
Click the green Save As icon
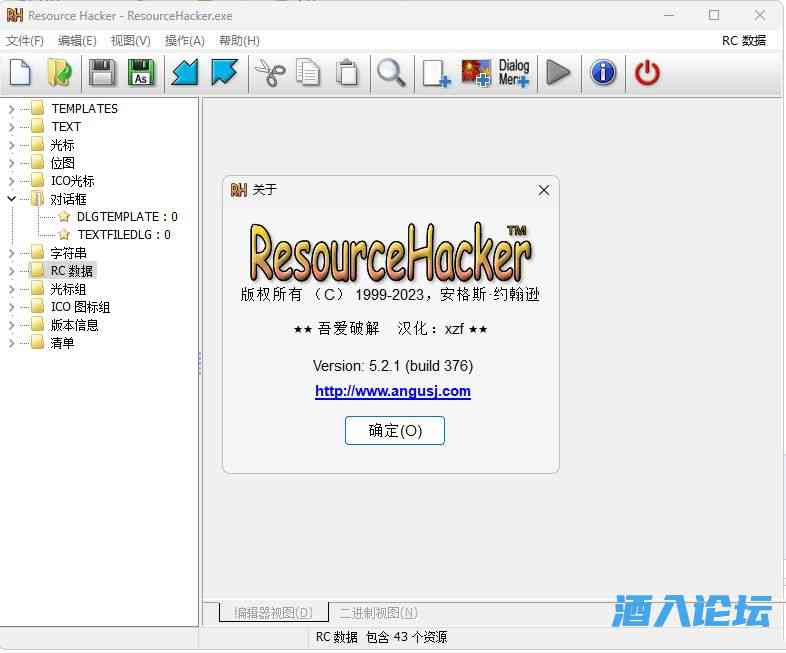141,73
